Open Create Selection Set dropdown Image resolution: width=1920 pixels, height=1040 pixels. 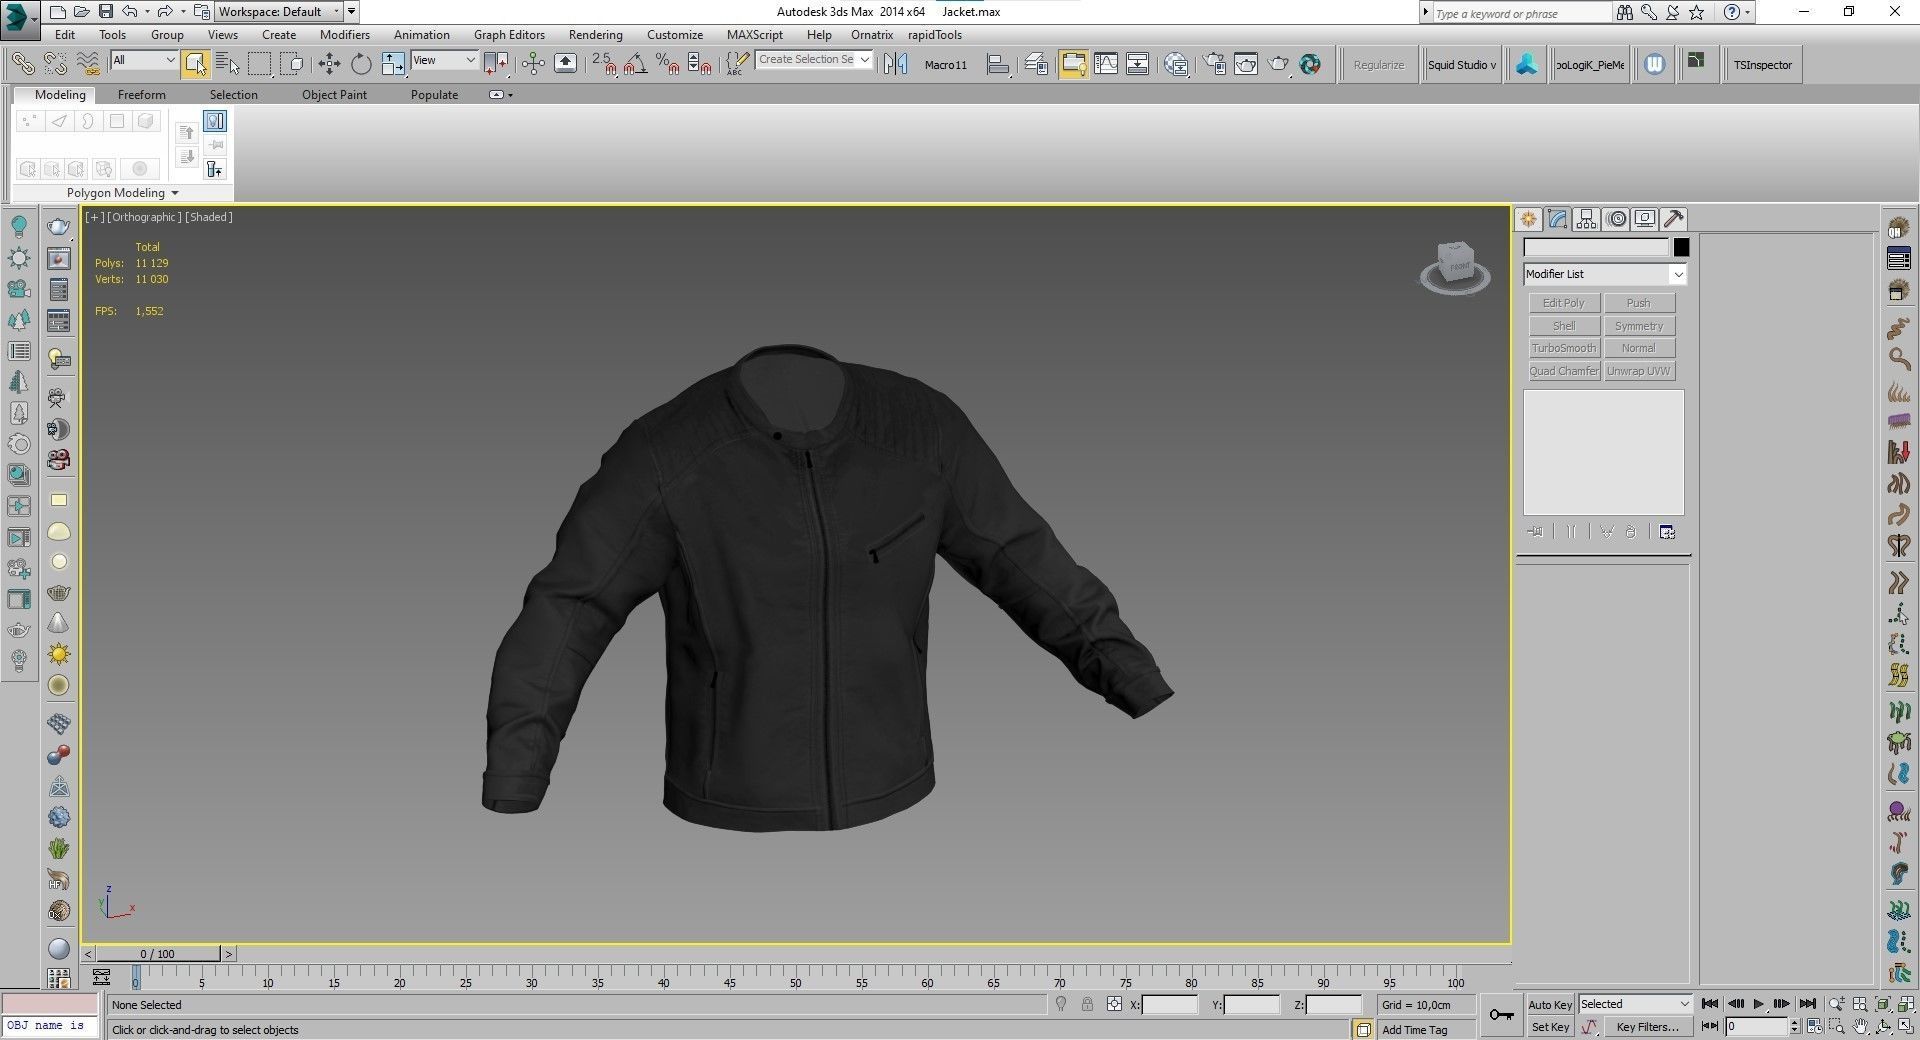coord(814,60)
